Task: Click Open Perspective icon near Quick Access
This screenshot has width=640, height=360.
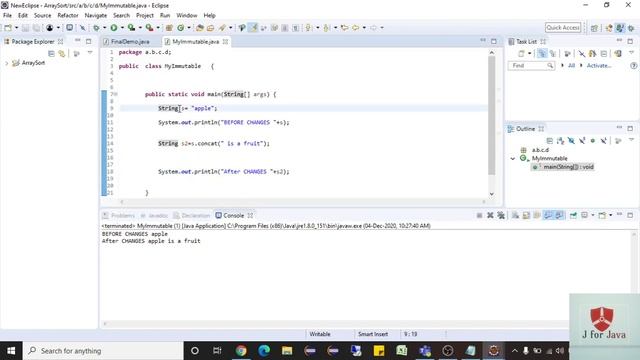Action: 594,28
